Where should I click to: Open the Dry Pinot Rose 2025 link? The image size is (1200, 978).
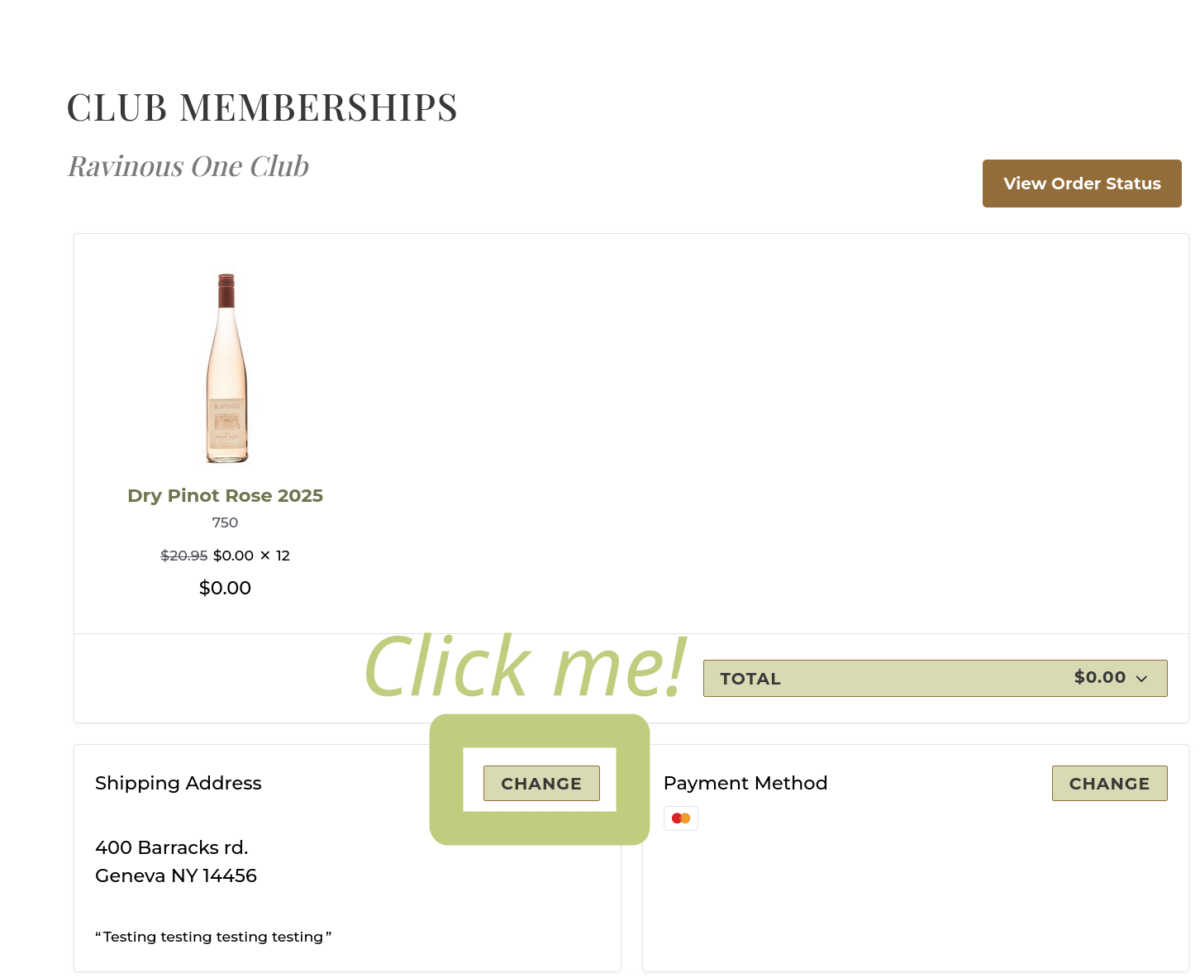[x=225, y=495]
